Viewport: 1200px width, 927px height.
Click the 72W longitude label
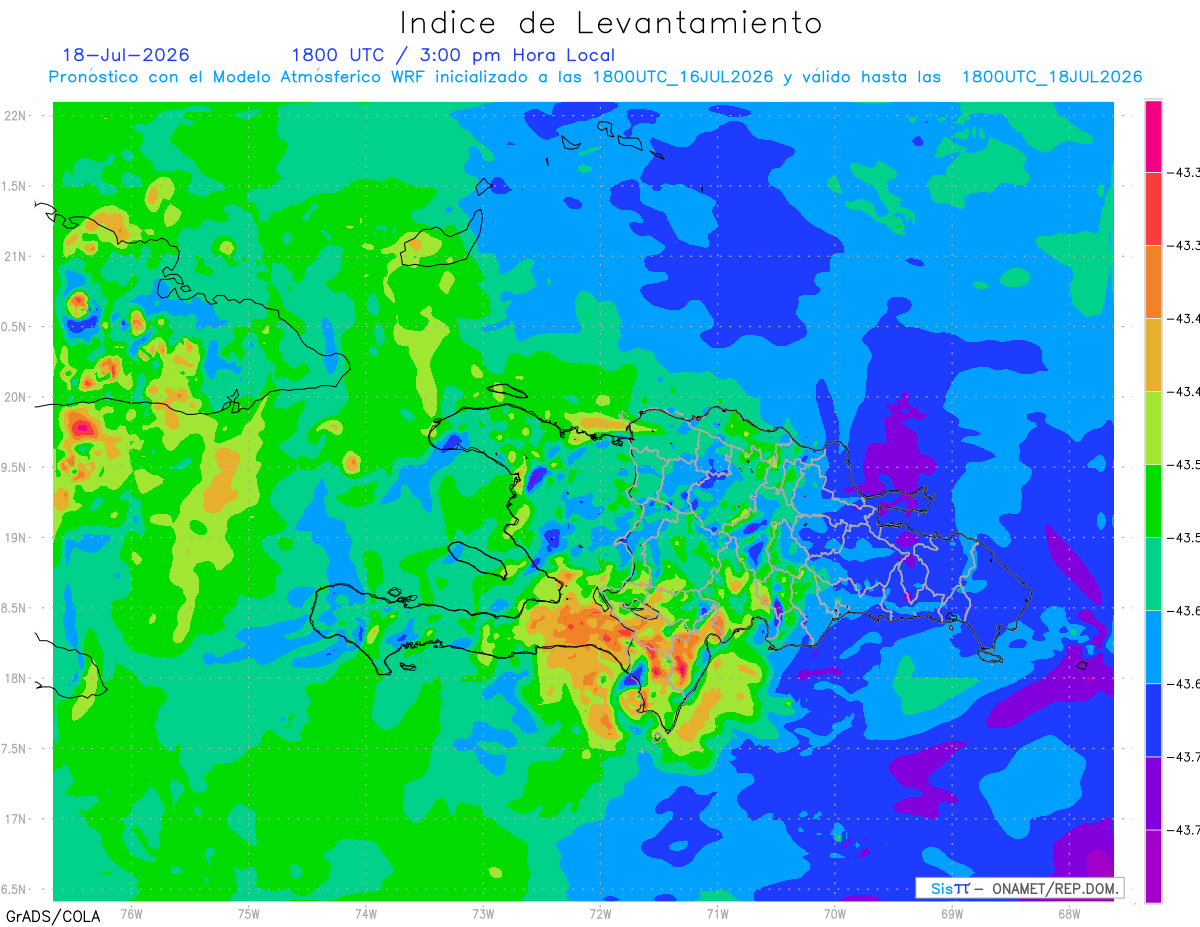pos(600,914)
